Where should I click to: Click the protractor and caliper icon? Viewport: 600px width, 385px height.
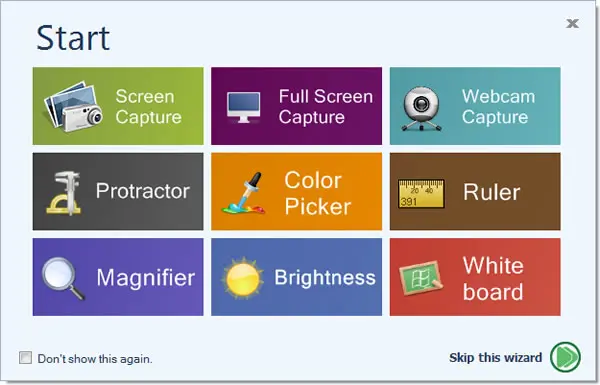(64, 192)
